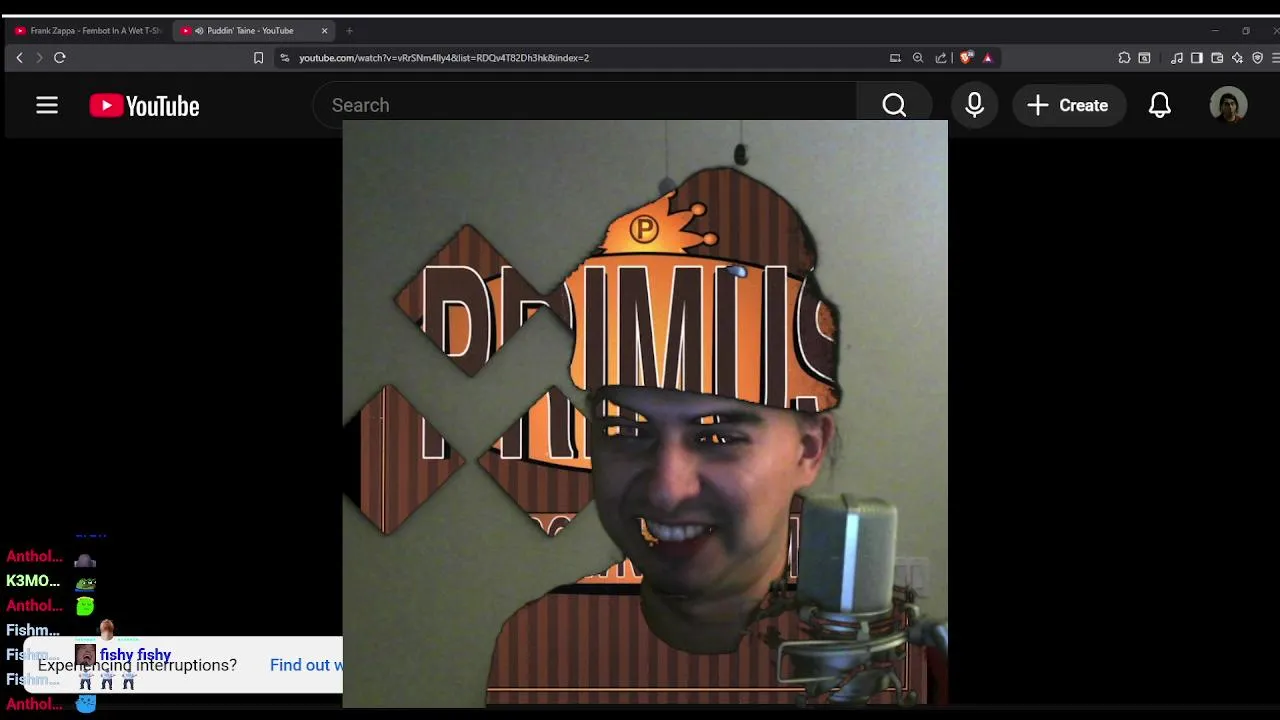
Task: Open the zoom magnifier in address bar
Action: 918,58
